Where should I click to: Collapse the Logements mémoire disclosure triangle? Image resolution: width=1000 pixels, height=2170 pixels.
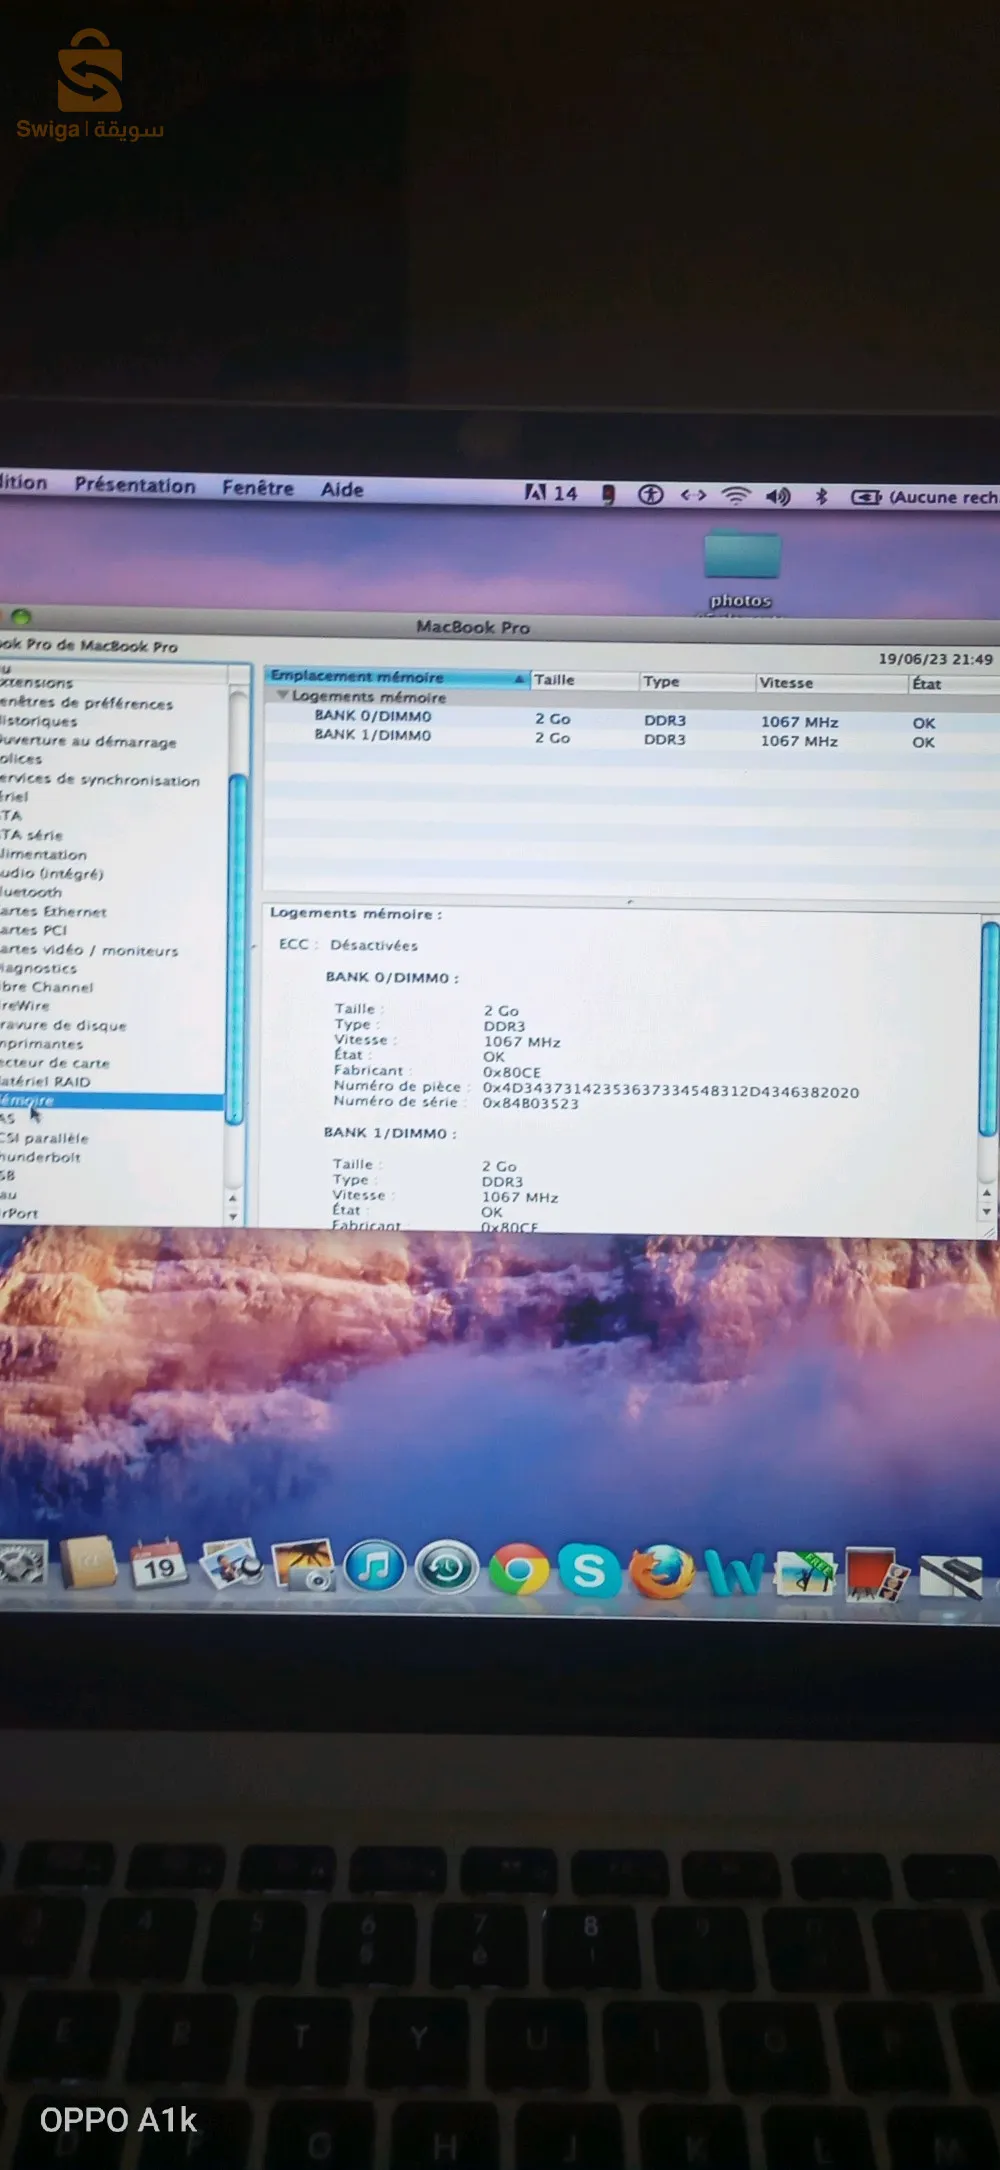pyautogui.click(x=283, y=695)
